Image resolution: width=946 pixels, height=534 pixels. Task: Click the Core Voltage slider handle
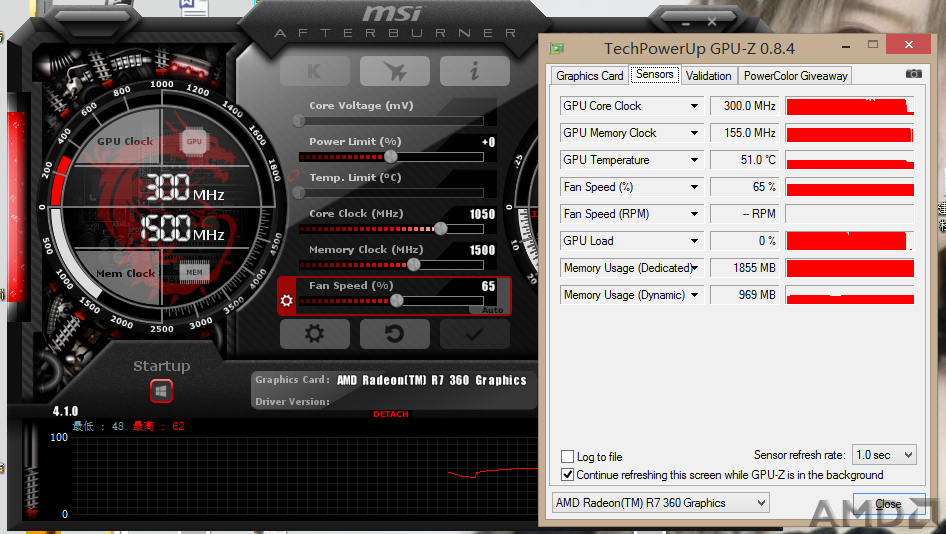click(299, 121)
